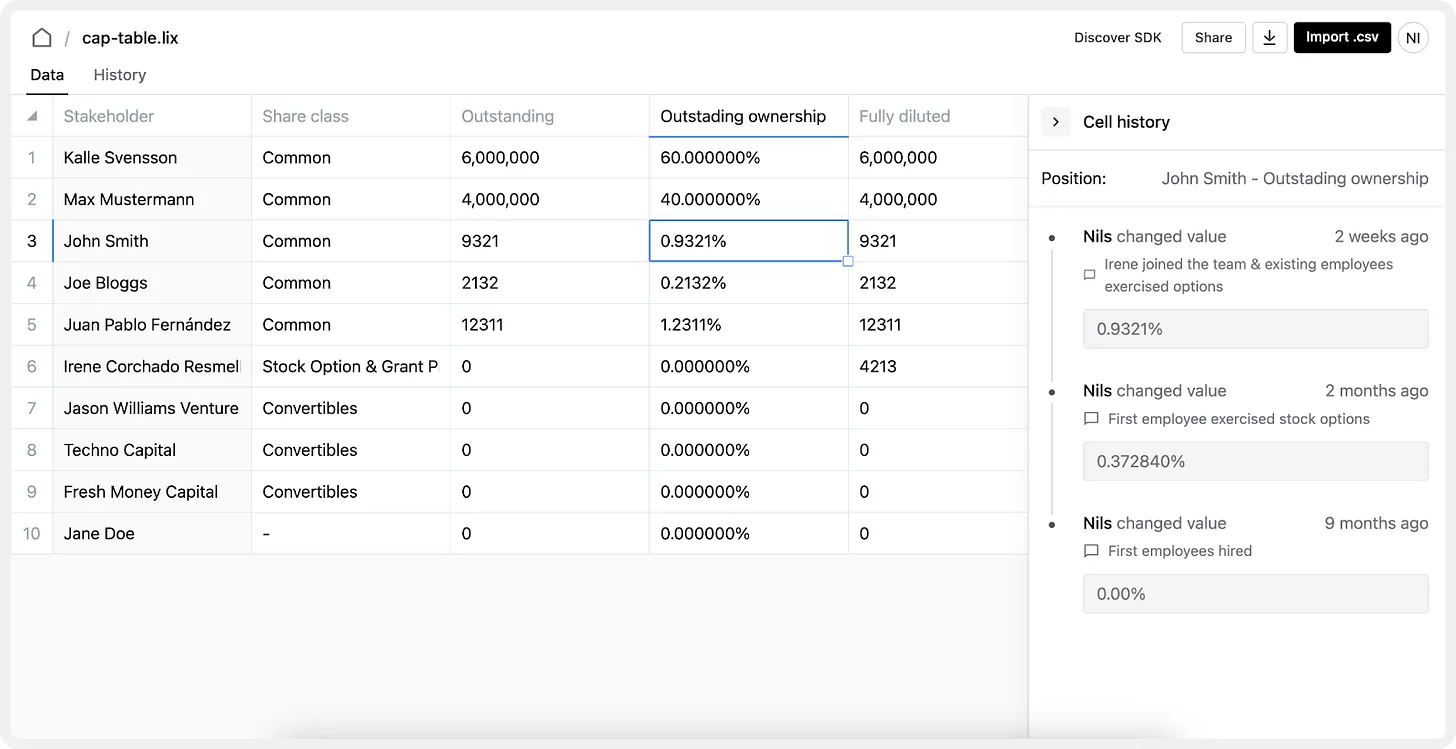Screen dimensions: 1456x749
Task: Click the select-all corner triangle
Action: (x=32, y=116)
